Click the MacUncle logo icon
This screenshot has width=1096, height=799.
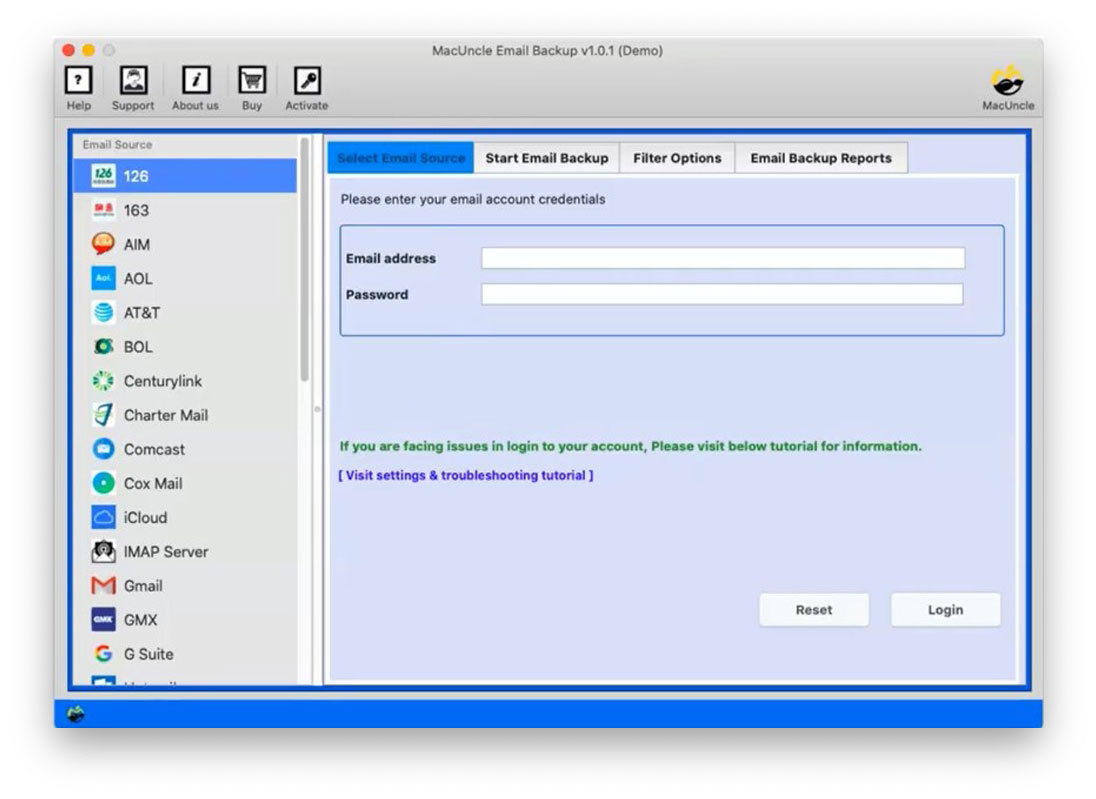pos(1007,81)
